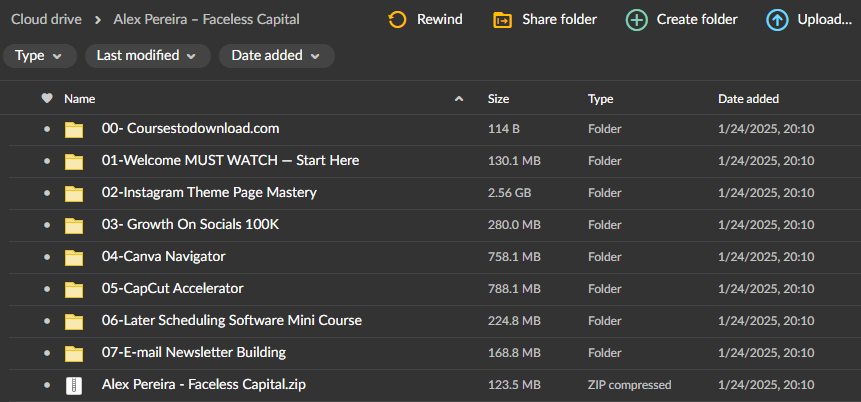Select 03- Growth On Socials 100K name
The image size is (861, 402).
pos(191,225)
